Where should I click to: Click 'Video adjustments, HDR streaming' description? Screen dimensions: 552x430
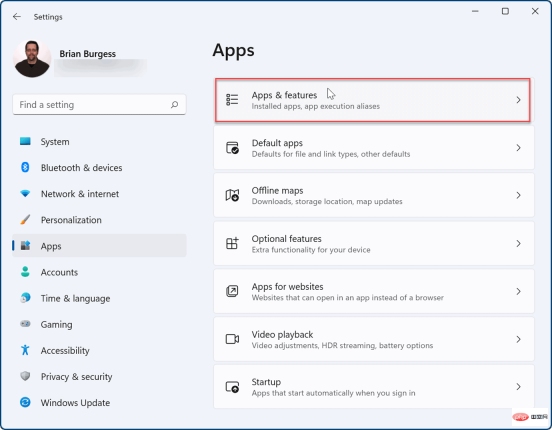342,345
